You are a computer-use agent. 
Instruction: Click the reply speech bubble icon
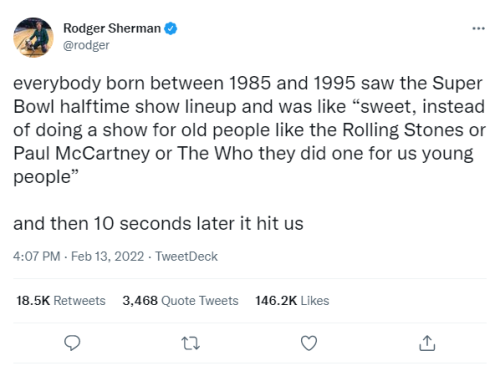pos(72,343)
